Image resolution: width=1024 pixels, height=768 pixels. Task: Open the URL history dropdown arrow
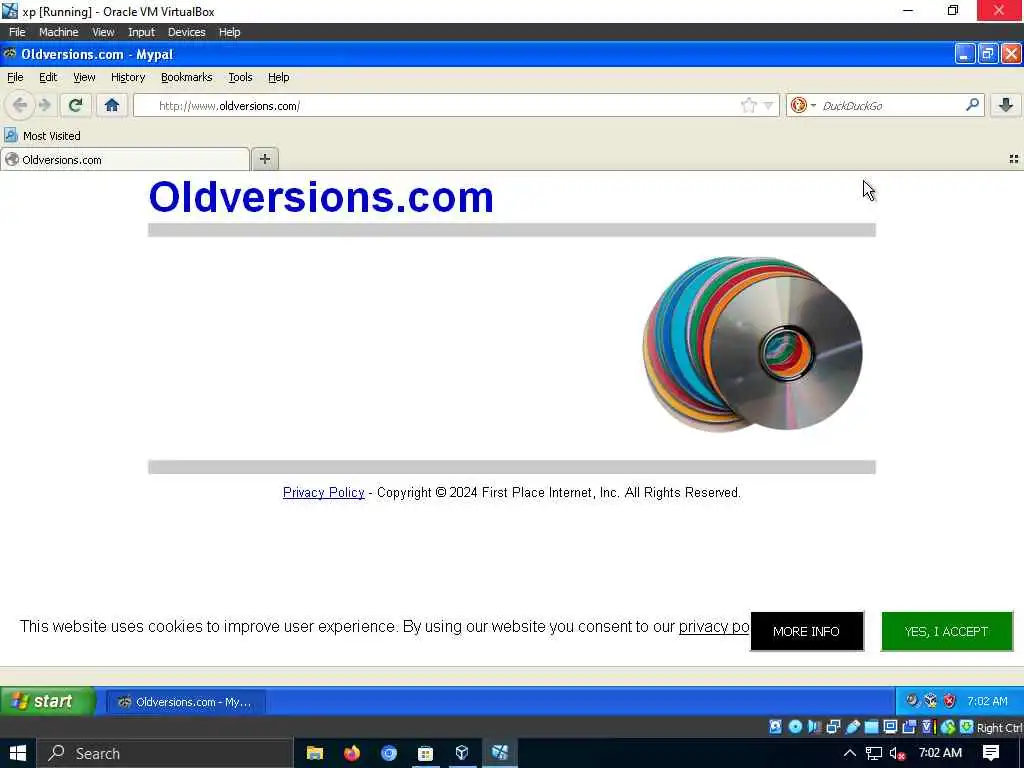pyautogui.click(x=769, y=106)
